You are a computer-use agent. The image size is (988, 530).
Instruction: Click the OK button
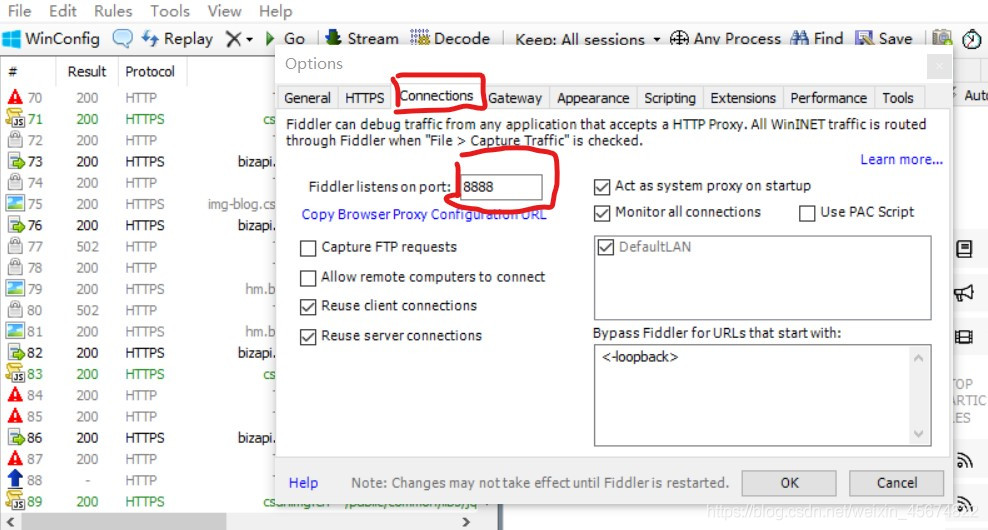(789, 483)
